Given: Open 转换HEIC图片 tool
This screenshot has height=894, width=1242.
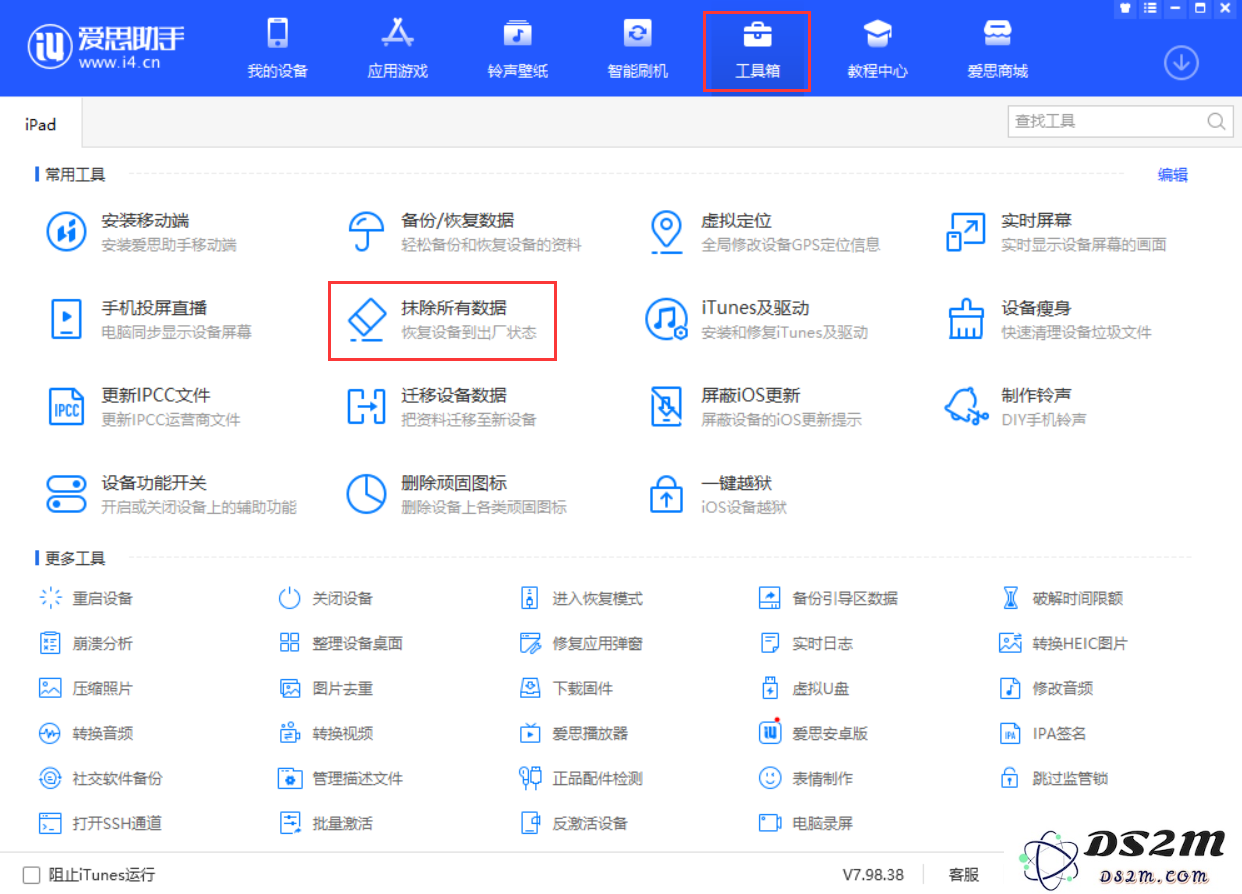Looking at the screenshot, I should tap(1063, 643).
